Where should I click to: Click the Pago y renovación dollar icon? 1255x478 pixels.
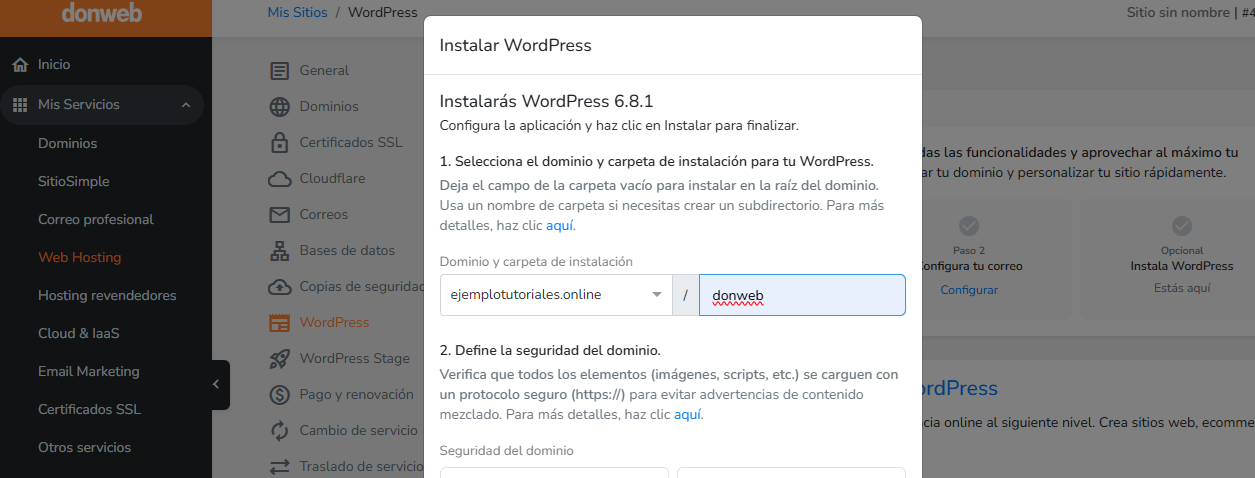pyautogui.click(x=280, y=395)
